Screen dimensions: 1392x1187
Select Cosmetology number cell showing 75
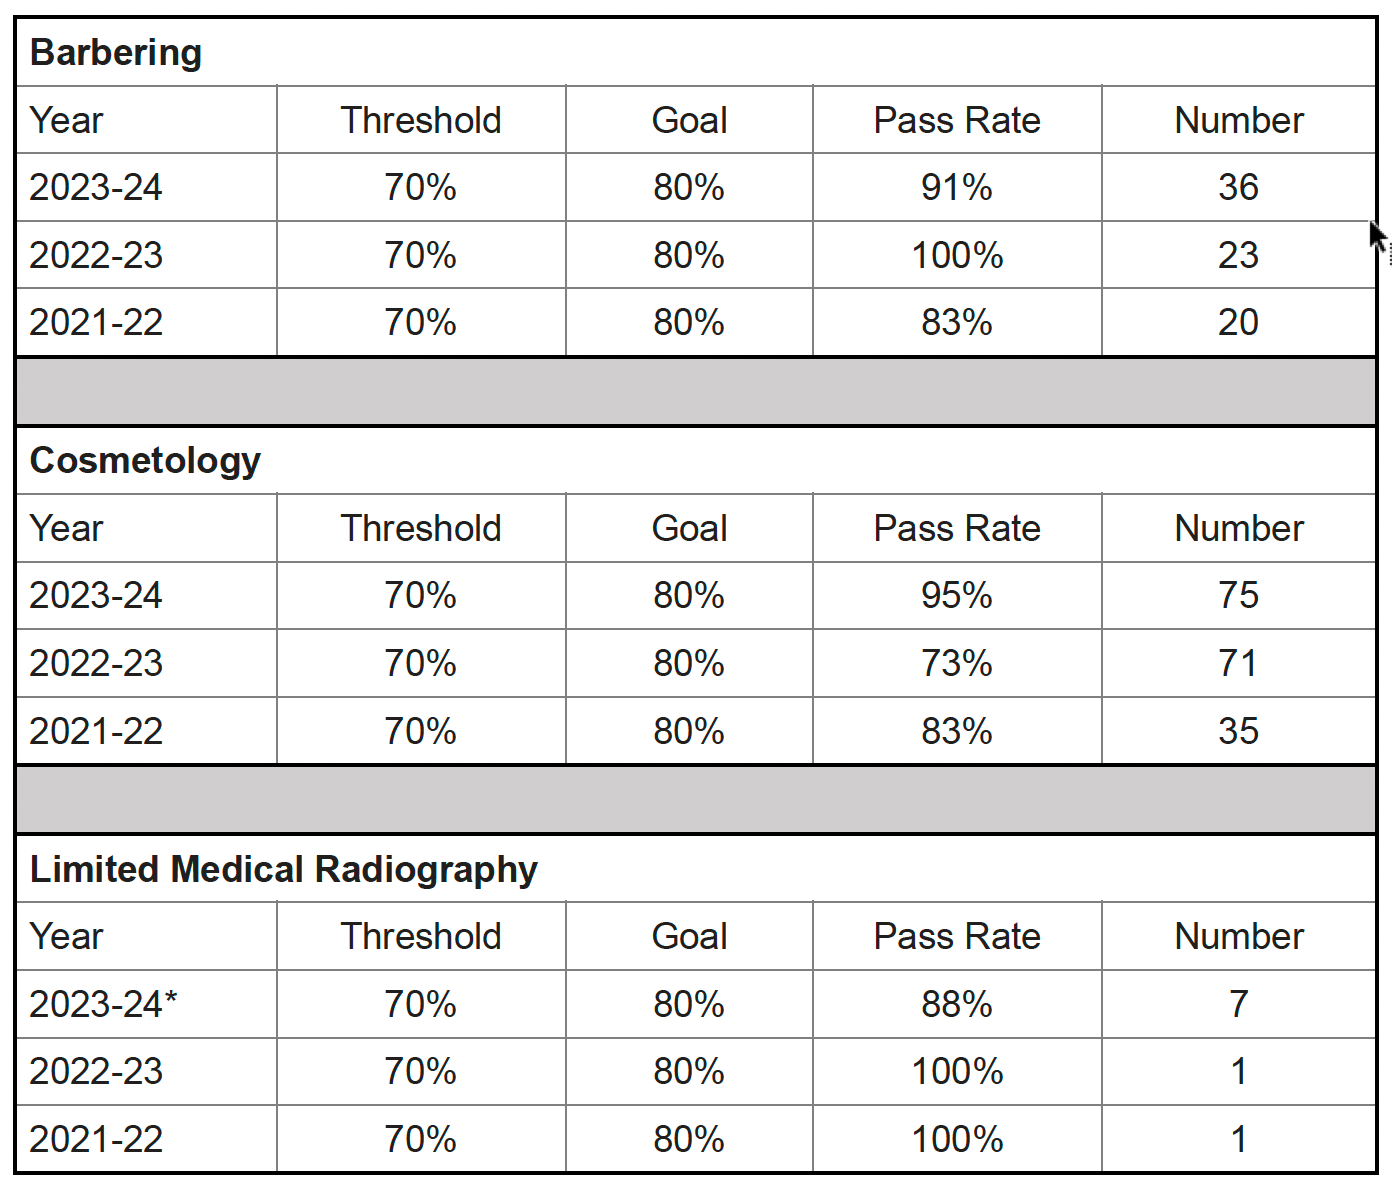coord(1237,596)
